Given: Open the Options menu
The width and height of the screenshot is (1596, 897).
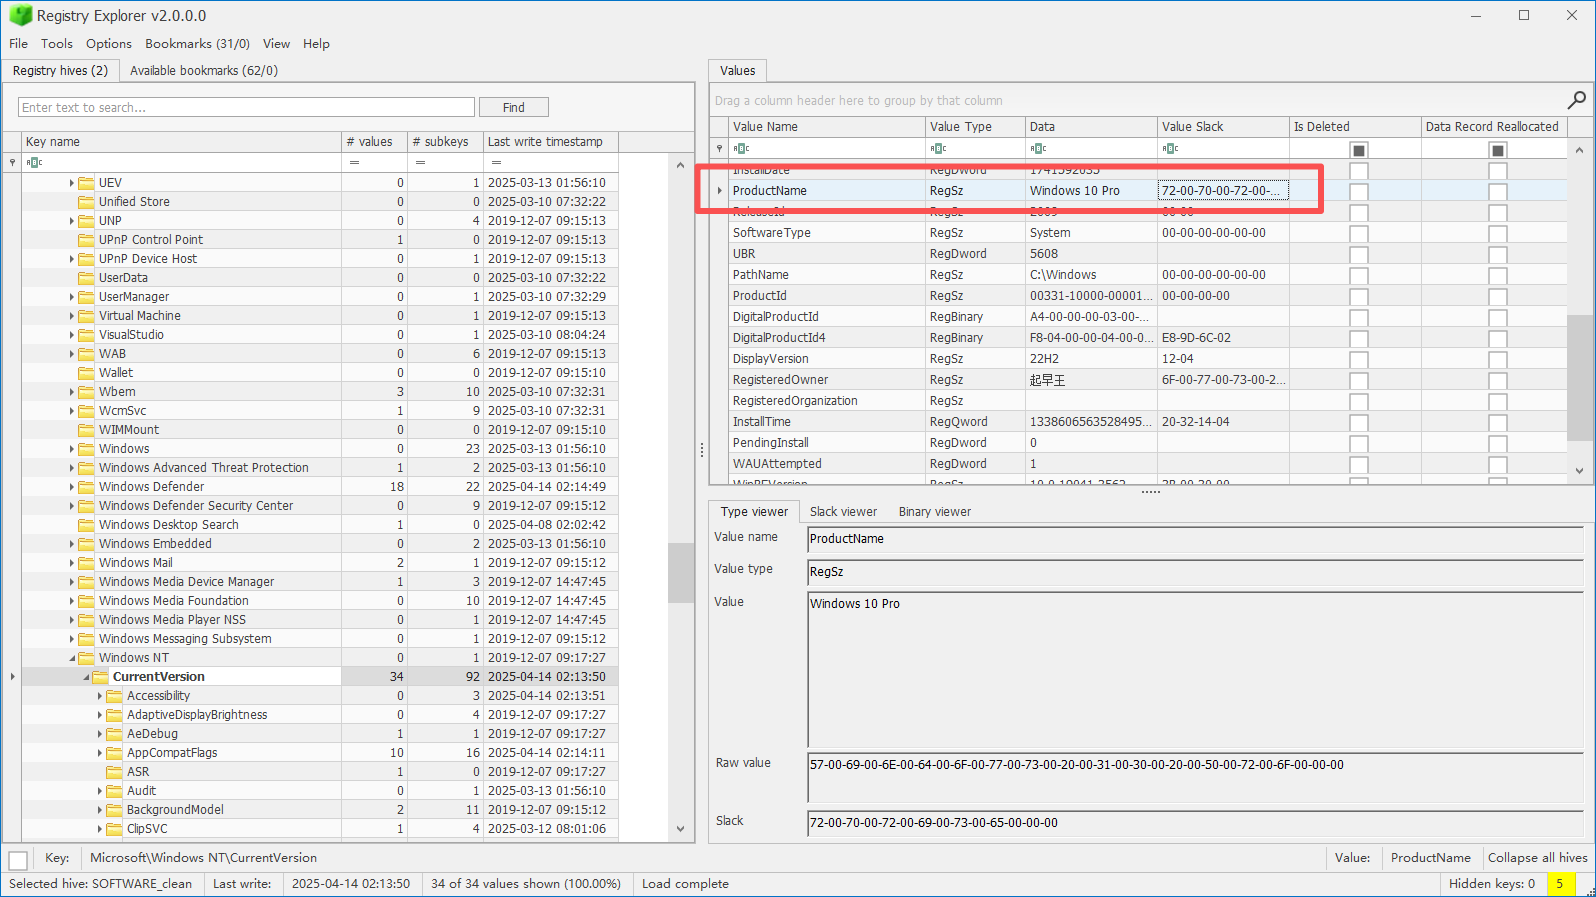Looking at the screenshot, I should (109, 44).
